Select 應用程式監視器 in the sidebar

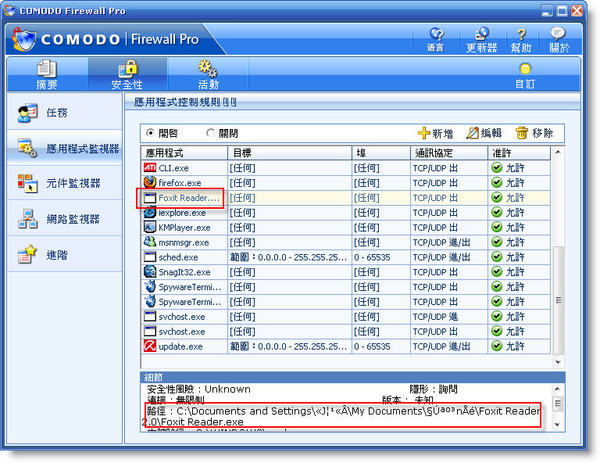(64, 148)
